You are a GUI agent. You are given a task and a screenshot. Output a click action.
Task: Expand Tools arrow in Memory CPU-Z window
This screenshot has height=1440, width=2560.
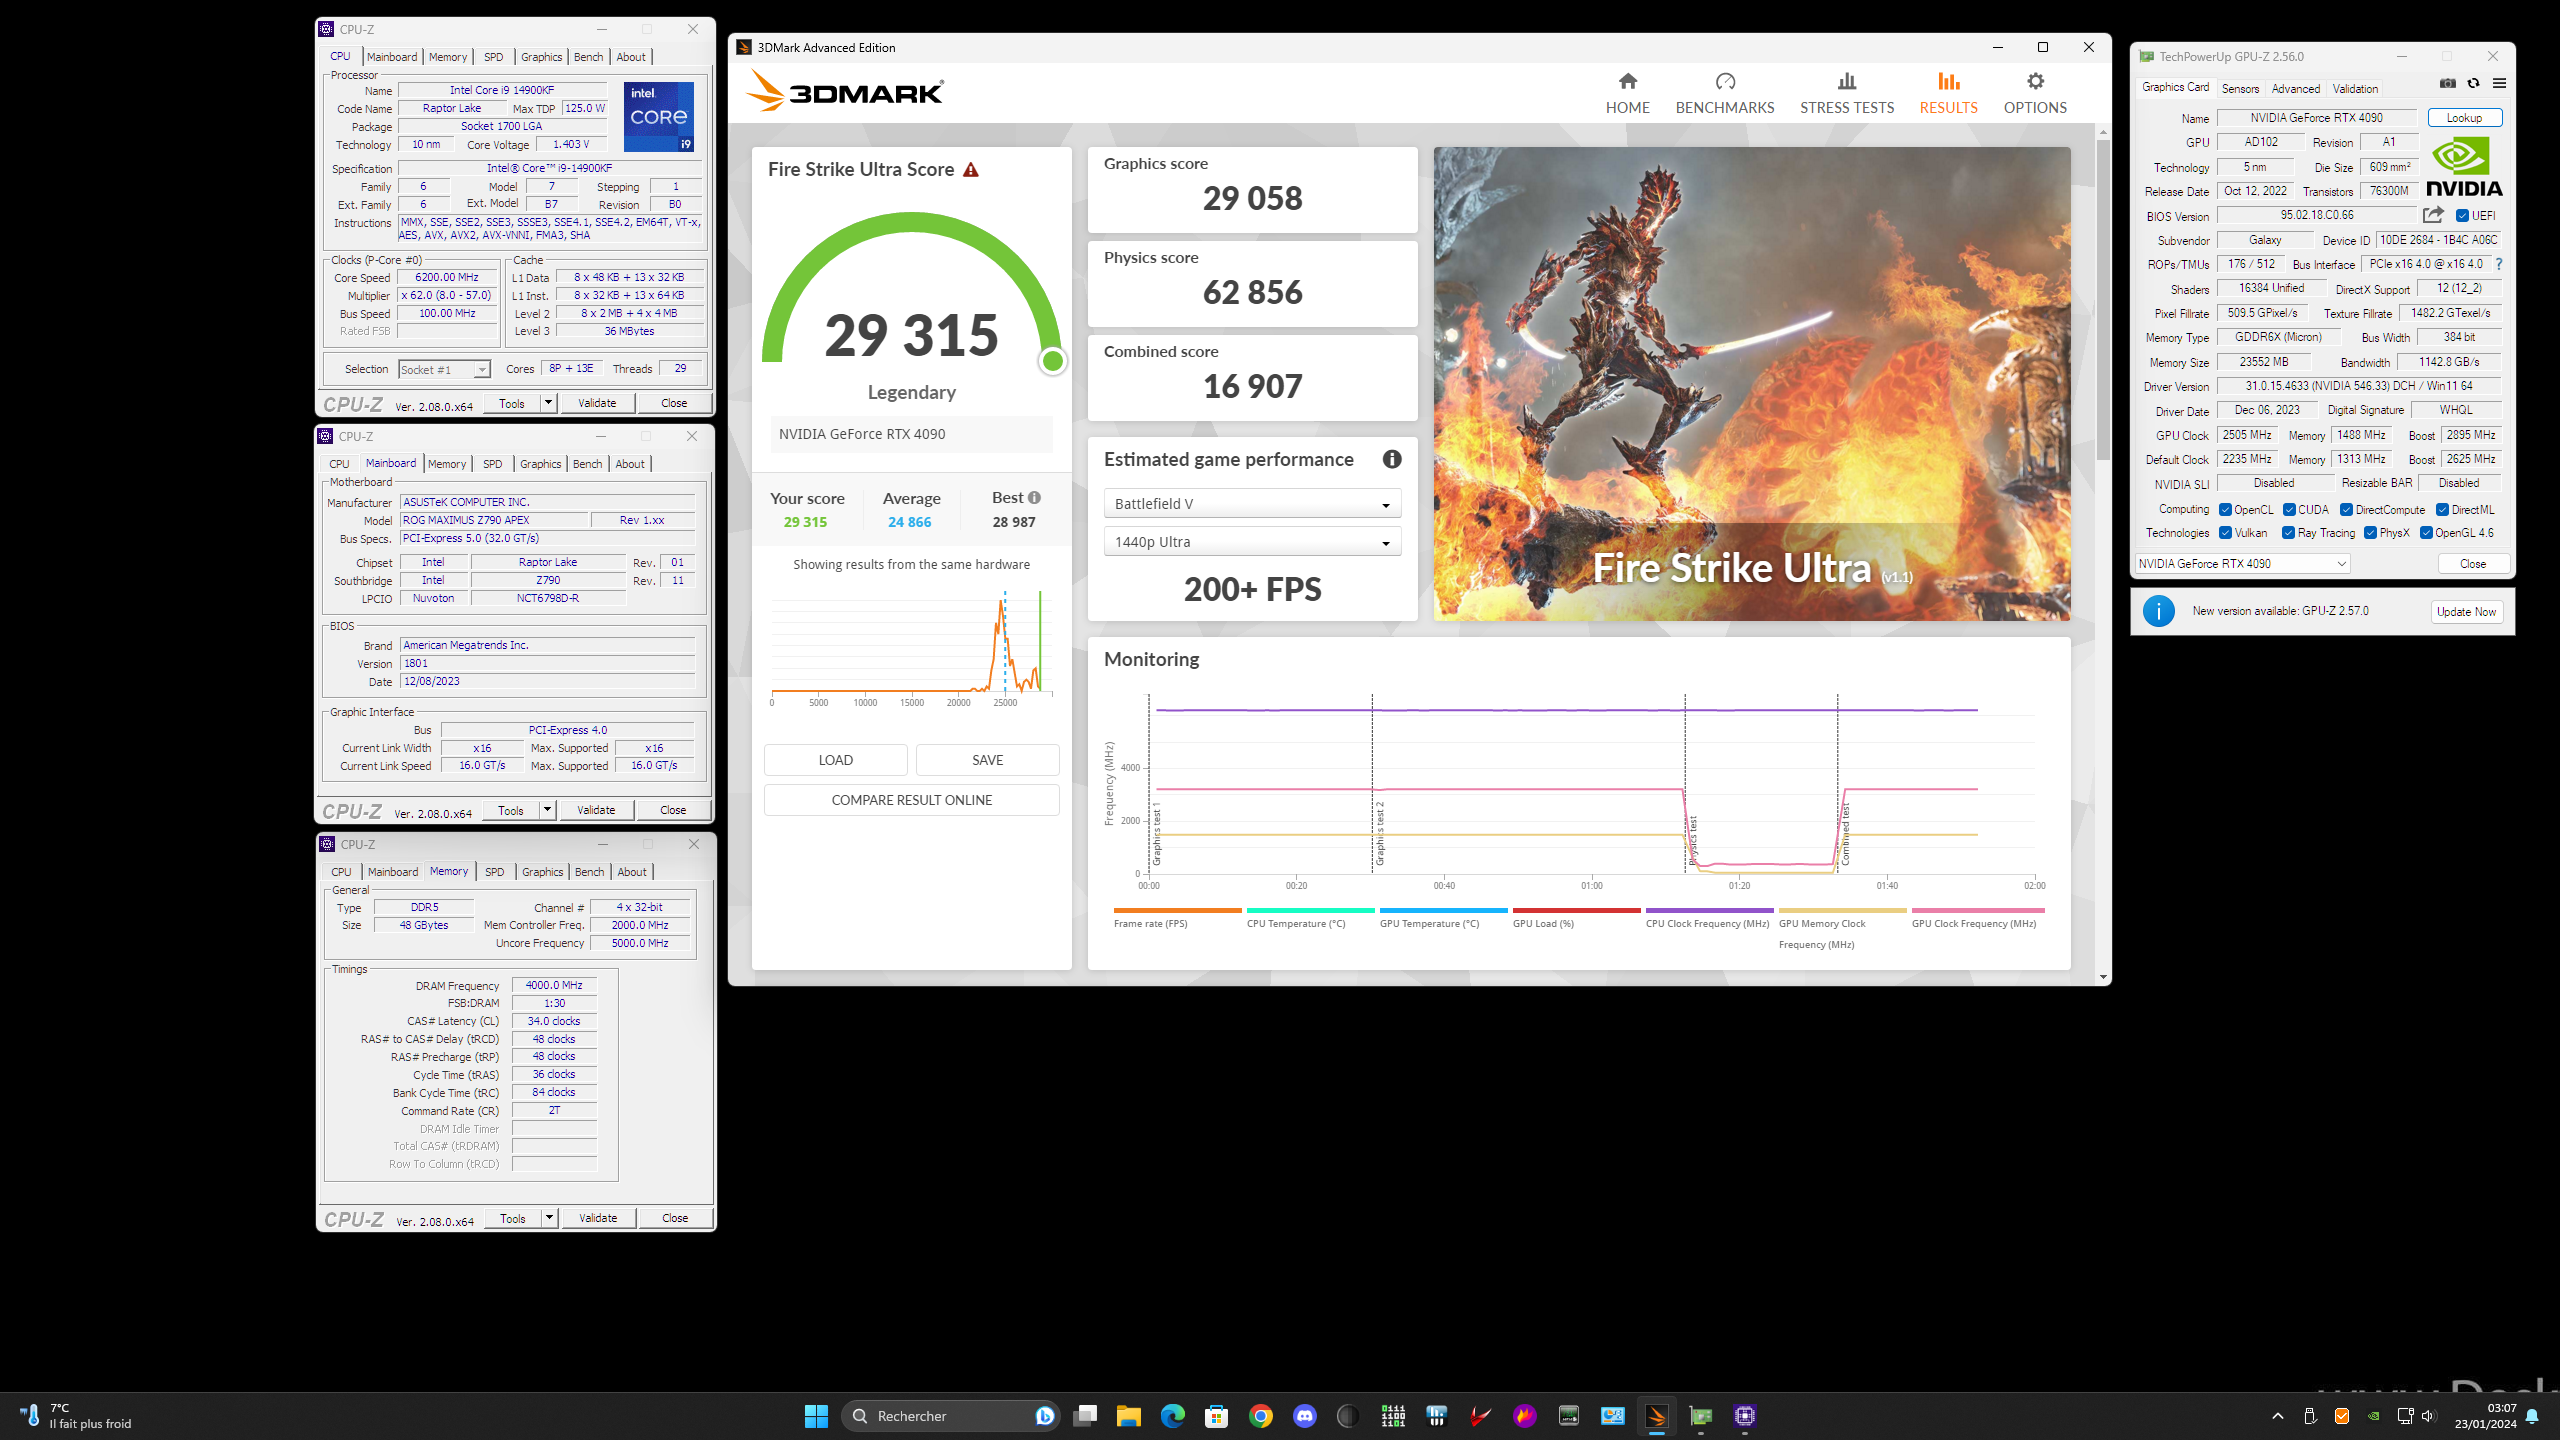pos(549,1218)
